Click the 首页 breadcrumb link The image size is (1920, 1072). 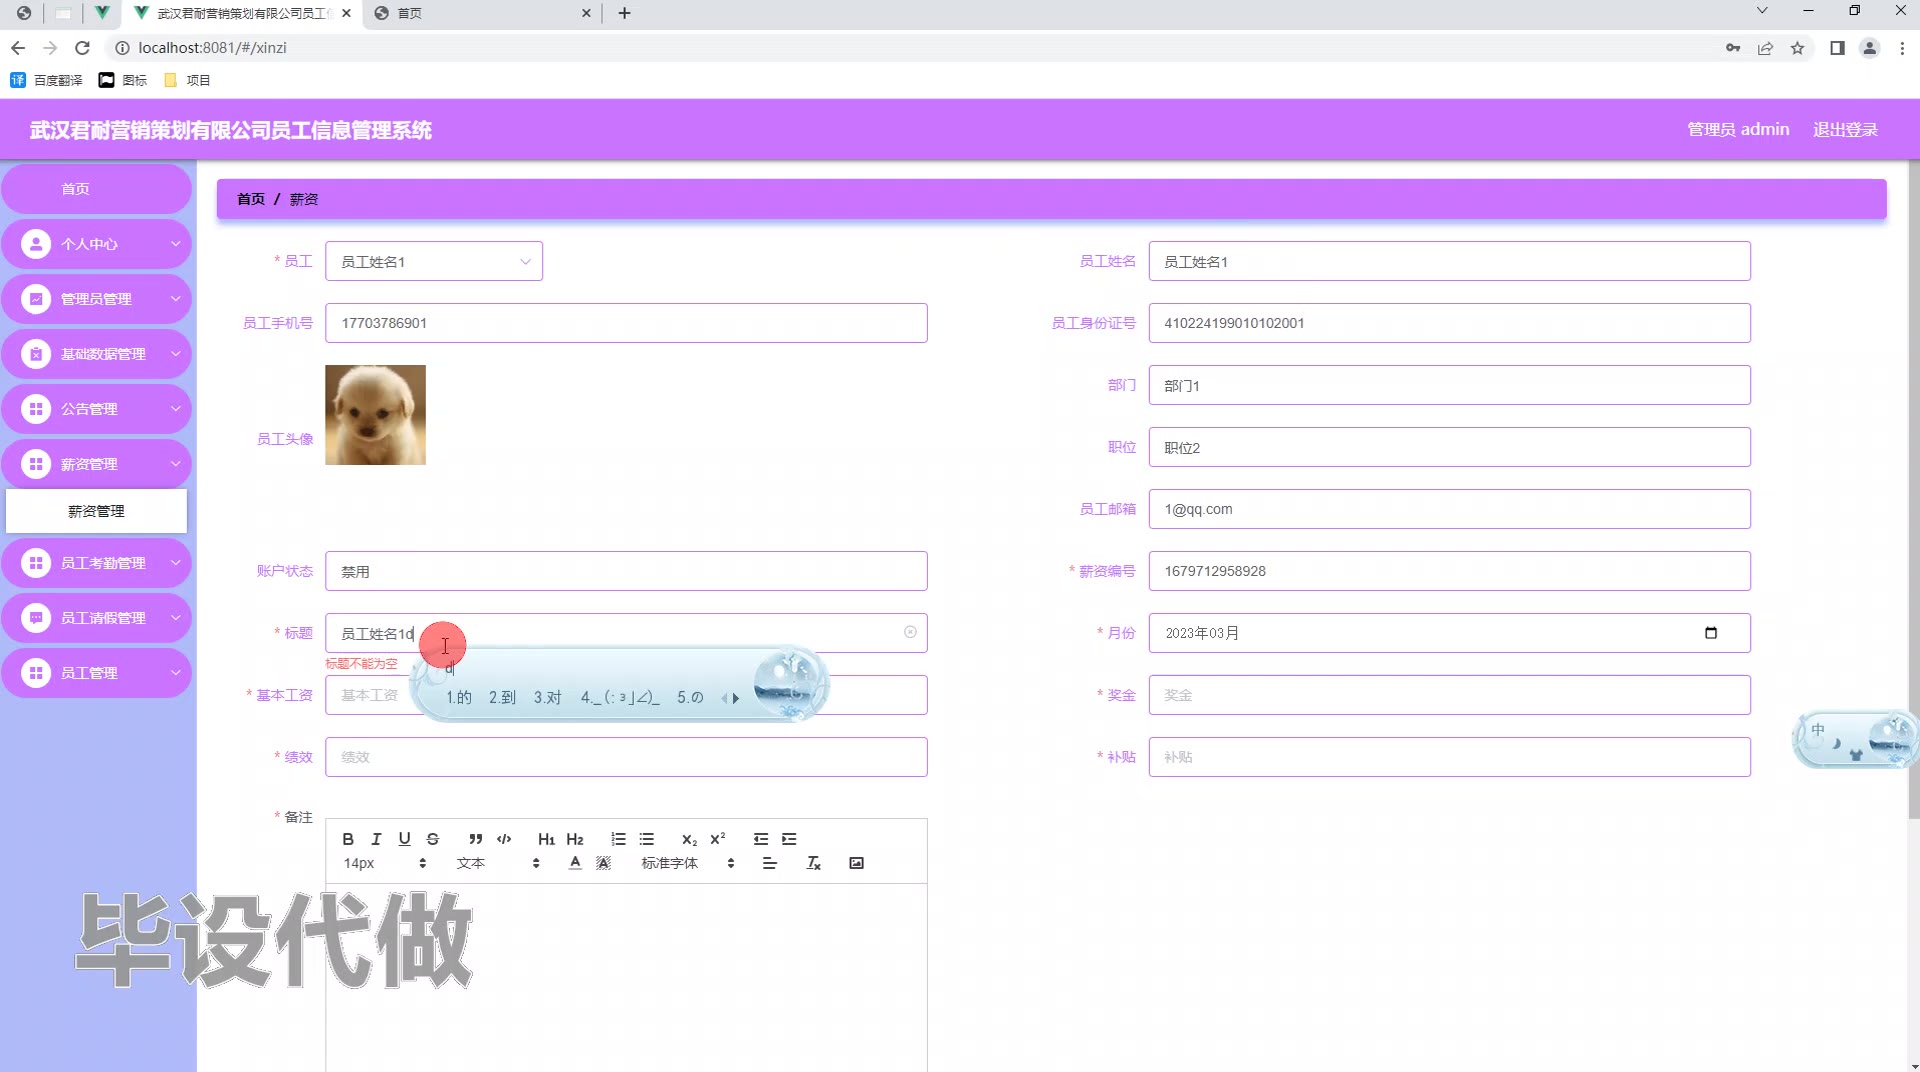click(251, 199)
